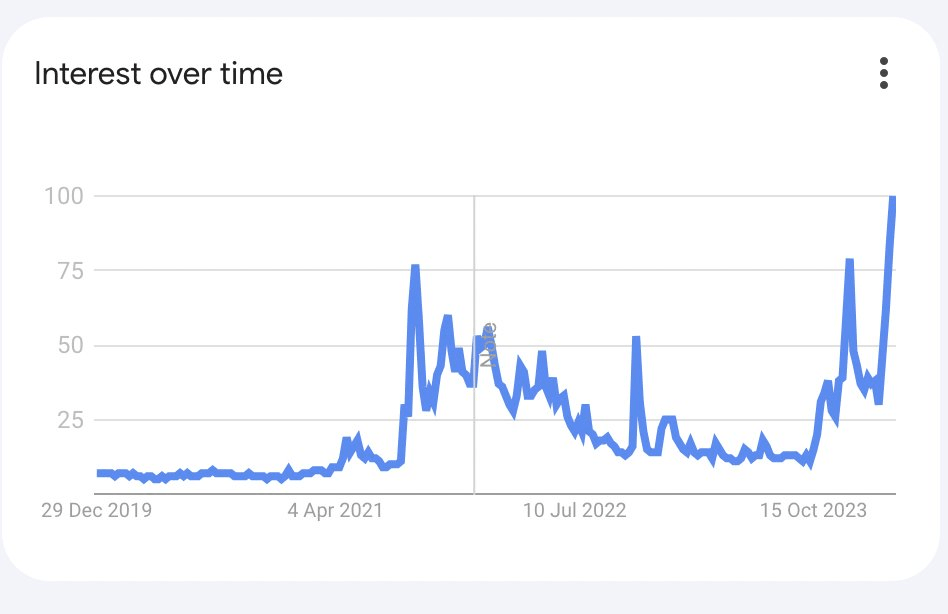Image resolution: width=948 pixels, height=614 pixels.
Task: Click the 'Interest over time' title
Action: (158, 73)
